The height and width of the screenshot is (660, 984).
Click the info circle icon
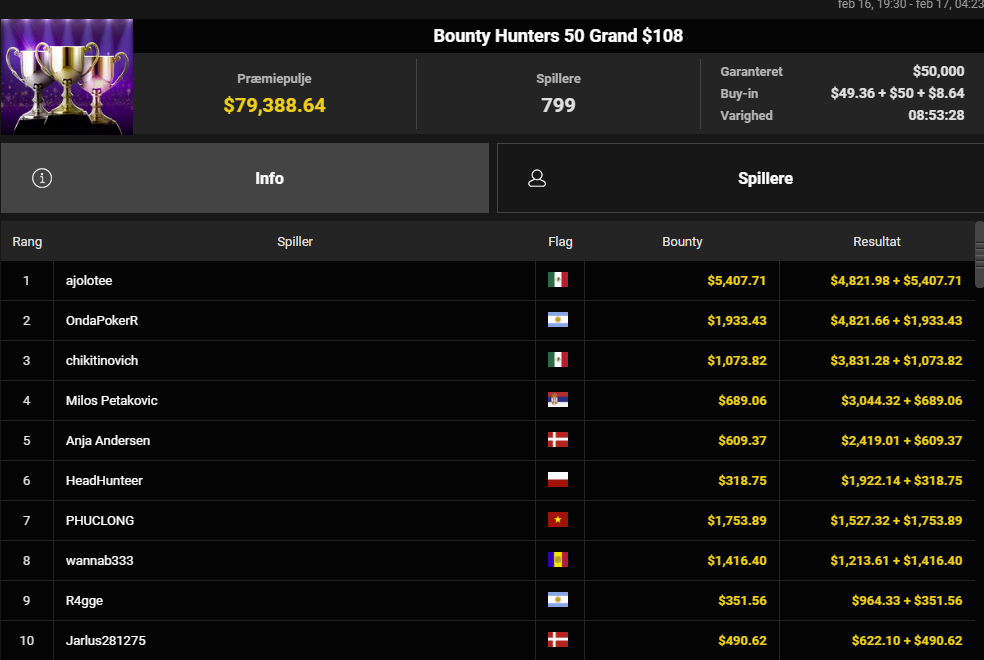tap(42, 178)
